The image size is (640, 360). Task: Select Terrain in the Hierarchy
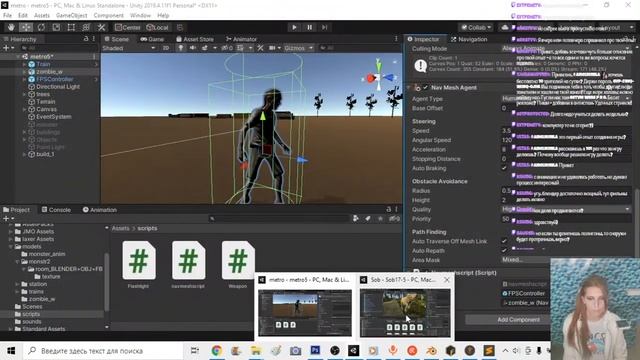tap(45, 102)
